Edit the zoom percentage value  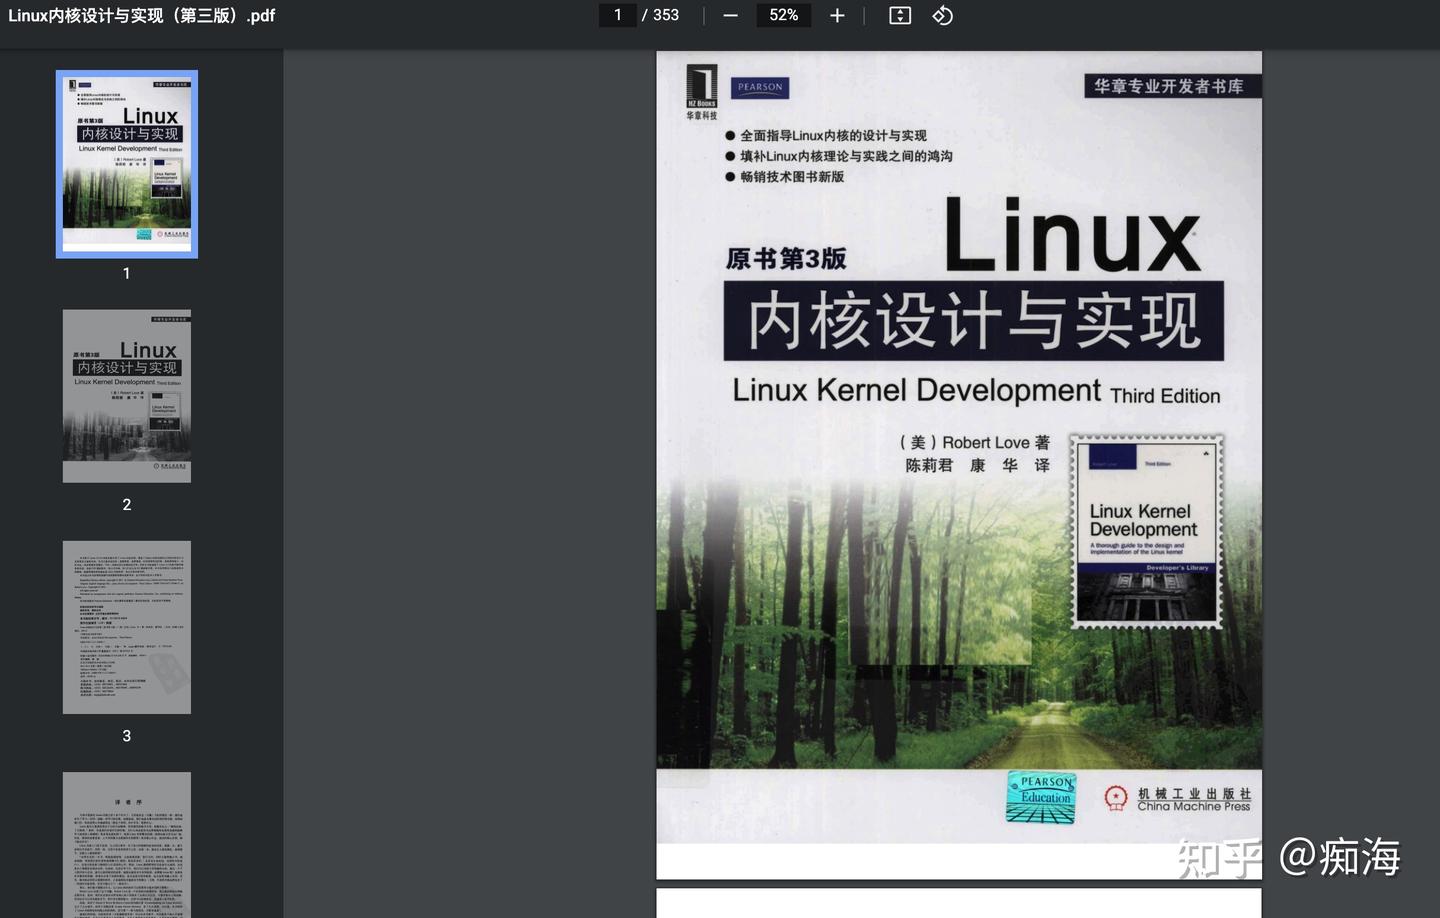point(783,15)
